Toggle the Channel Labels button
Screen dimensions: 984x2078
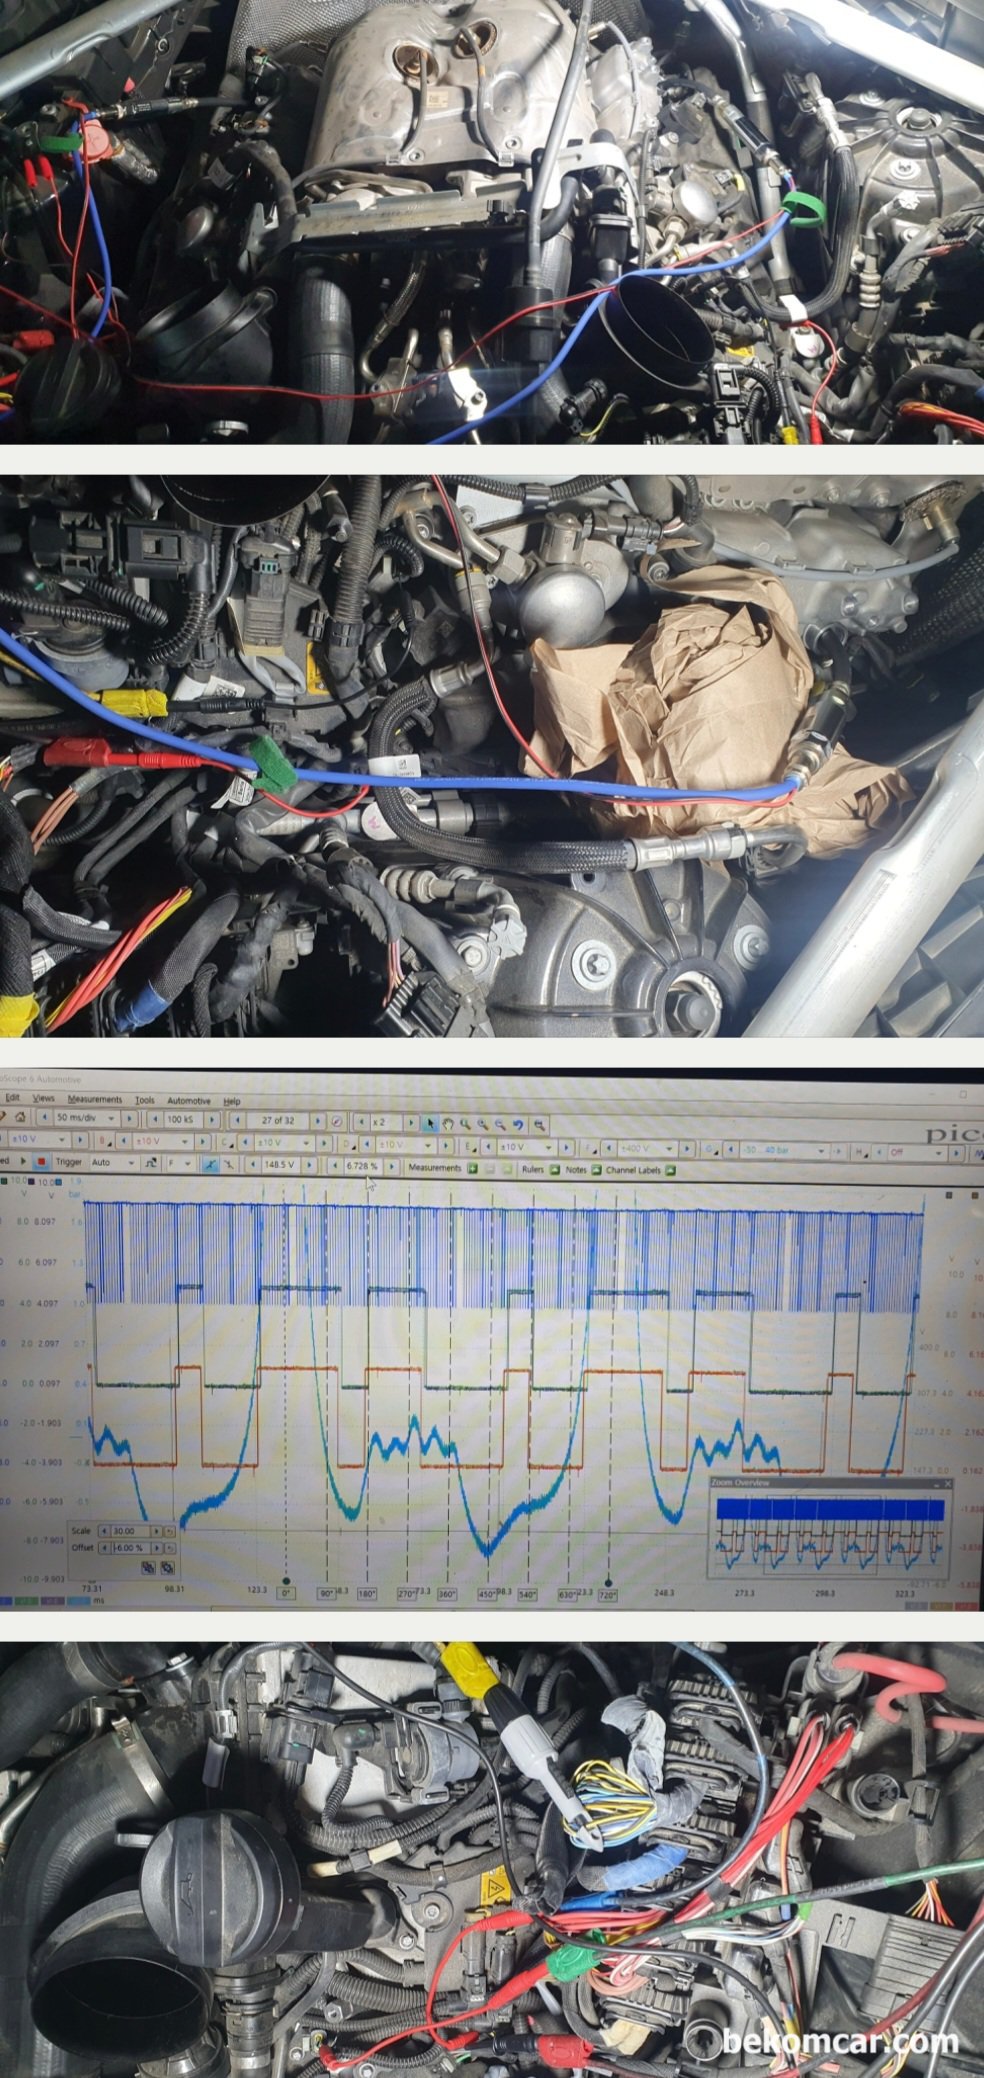click(670, 1169)
